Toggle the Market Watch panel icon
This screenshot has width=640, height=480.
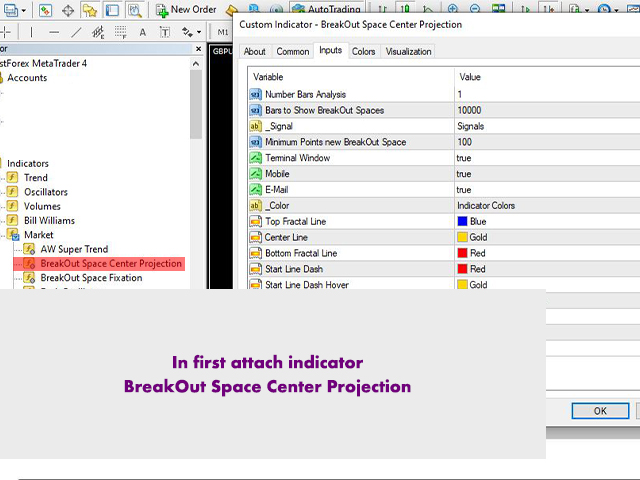coord(45,10)
